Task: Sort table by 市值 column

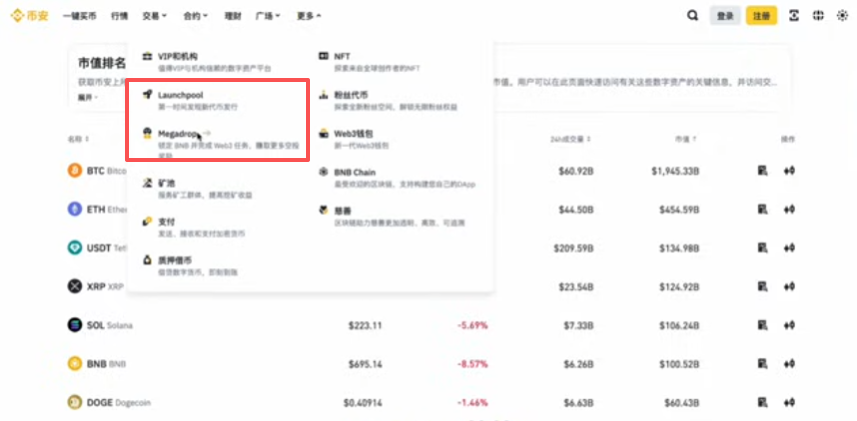Action: tap(686, 139)
